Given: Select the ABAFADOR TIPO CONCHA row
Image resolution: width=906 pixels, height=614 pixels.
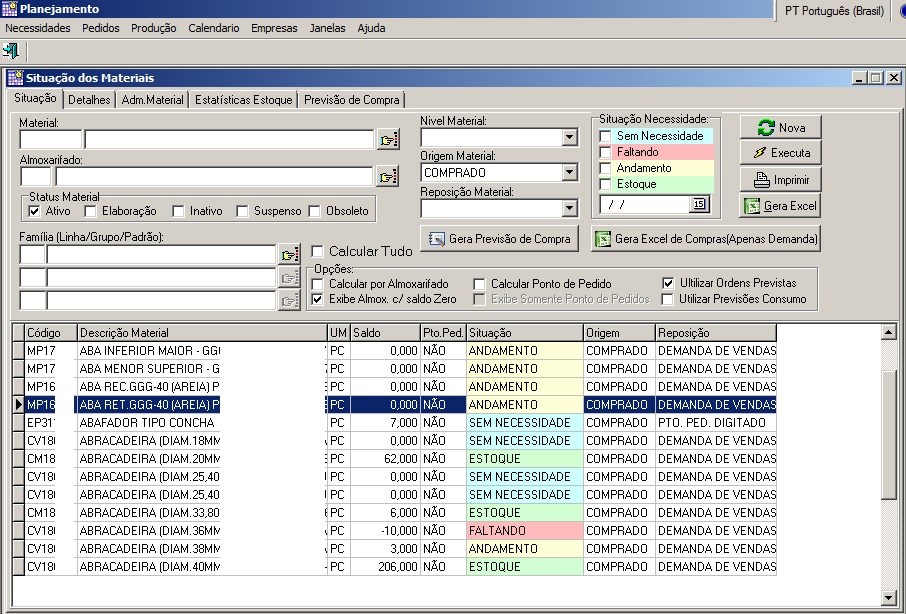Looking at the screenshot, I should click(148, 423).
